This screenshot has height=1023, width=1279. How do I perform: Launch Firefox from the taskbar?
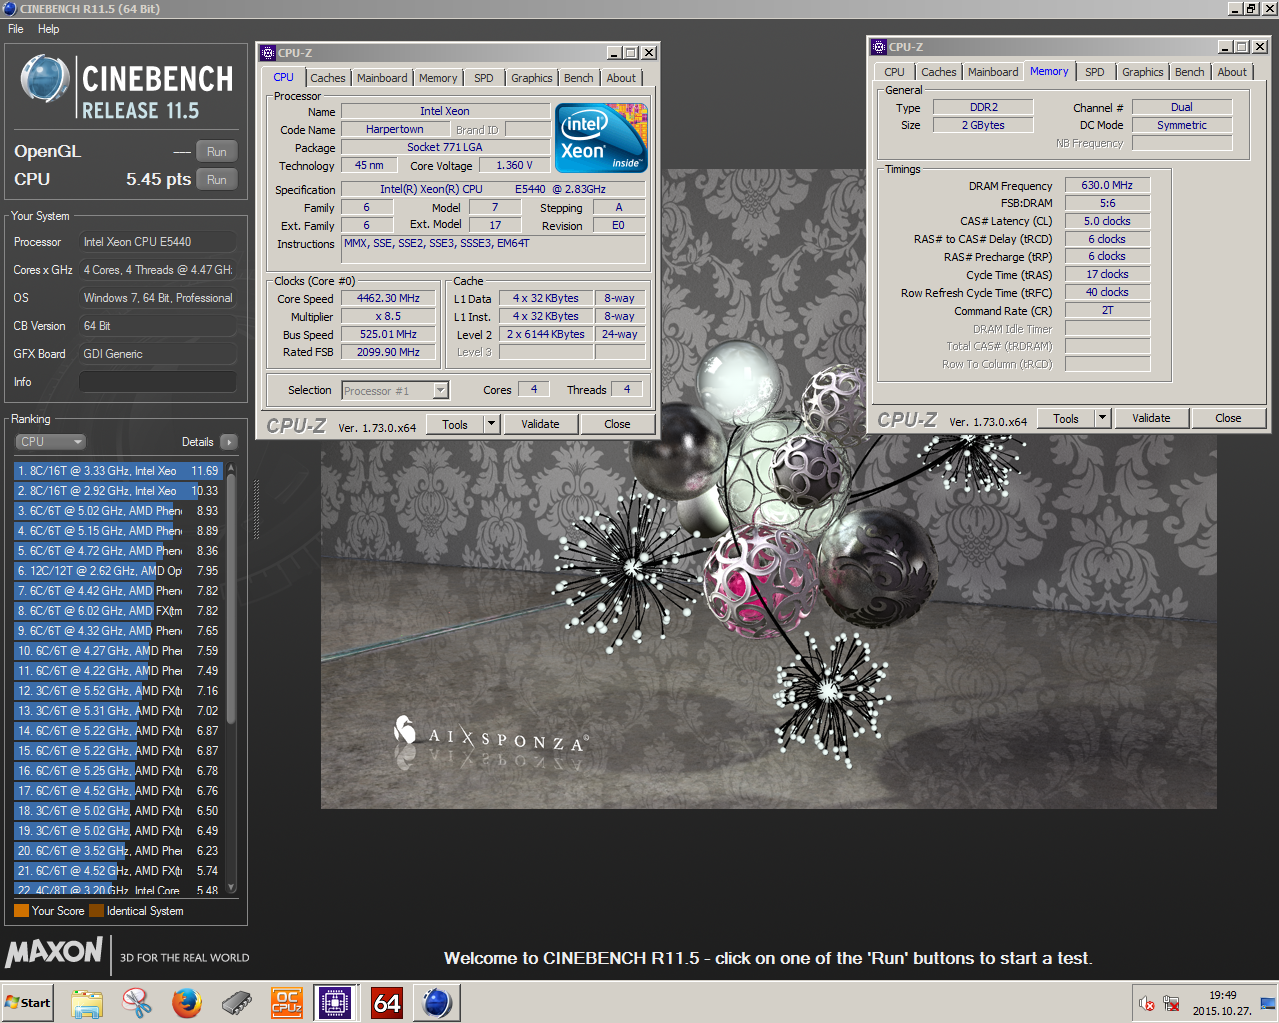pyautogui.click(x=186, y=1002)
